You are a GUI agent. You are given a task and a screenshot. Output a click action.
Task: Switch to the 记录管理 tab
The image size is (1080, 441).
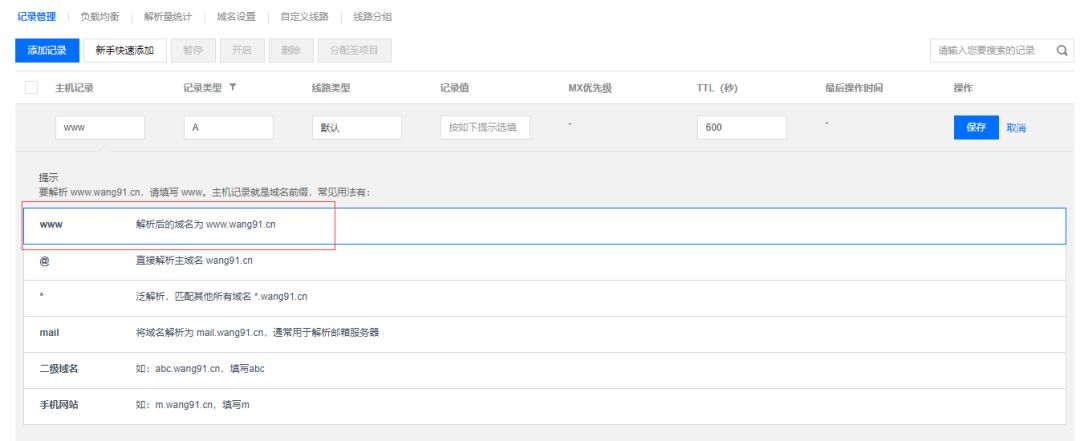point(37,17)
